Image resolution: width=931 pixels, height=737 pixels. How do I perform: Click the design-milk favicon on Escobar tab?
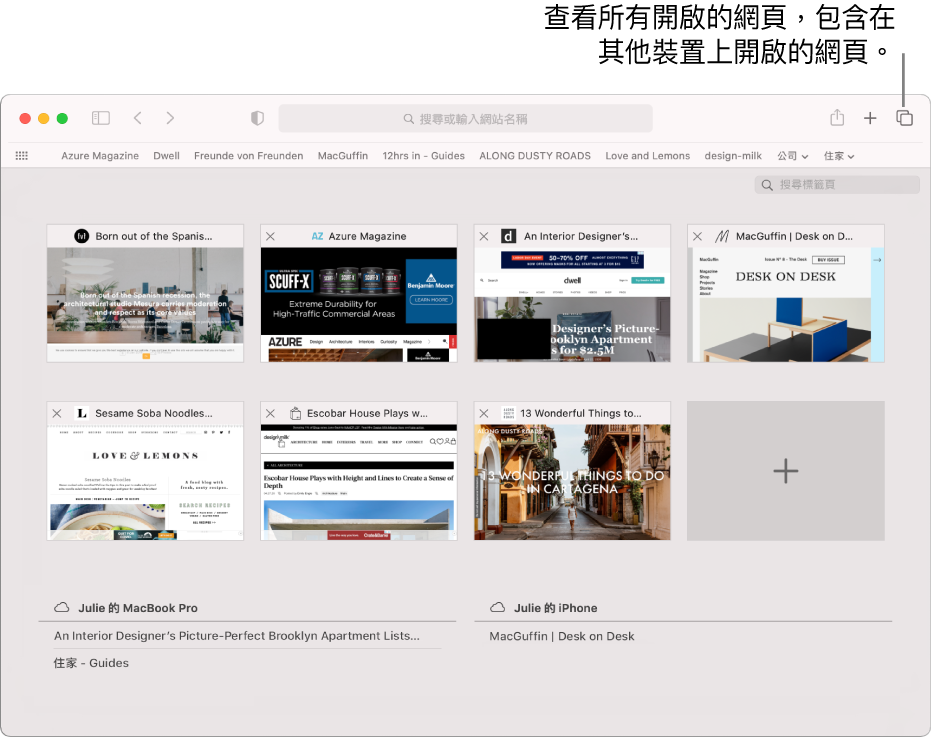point(295,413)
